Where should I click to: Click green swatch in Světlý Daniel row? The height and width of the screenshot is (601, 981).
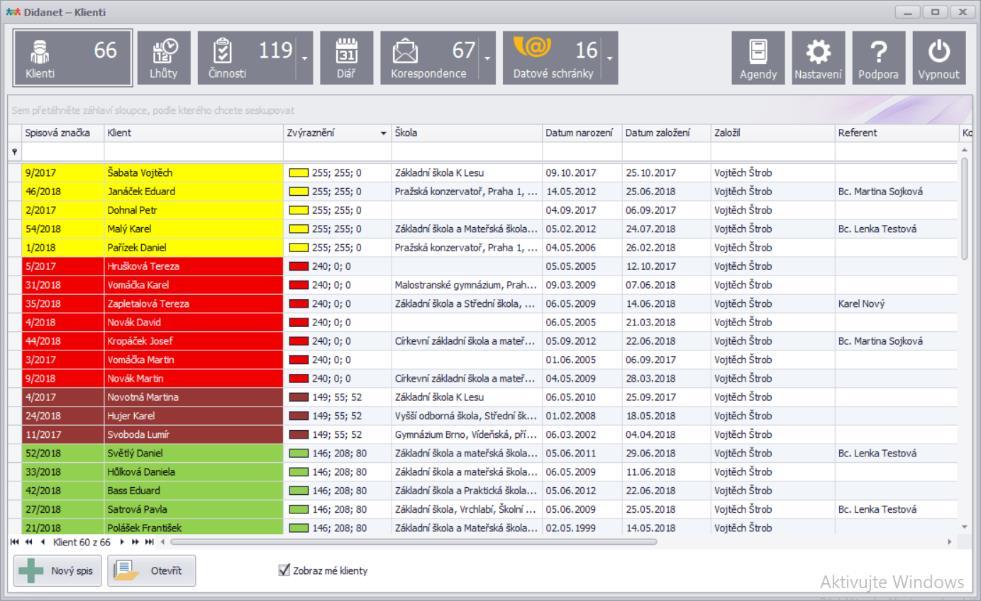pos(298,453)
